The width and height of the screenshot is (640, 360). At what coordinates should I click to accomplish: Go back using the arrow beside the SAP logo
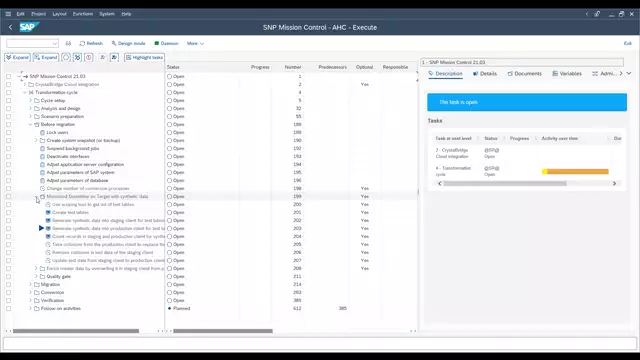[11, 27]
